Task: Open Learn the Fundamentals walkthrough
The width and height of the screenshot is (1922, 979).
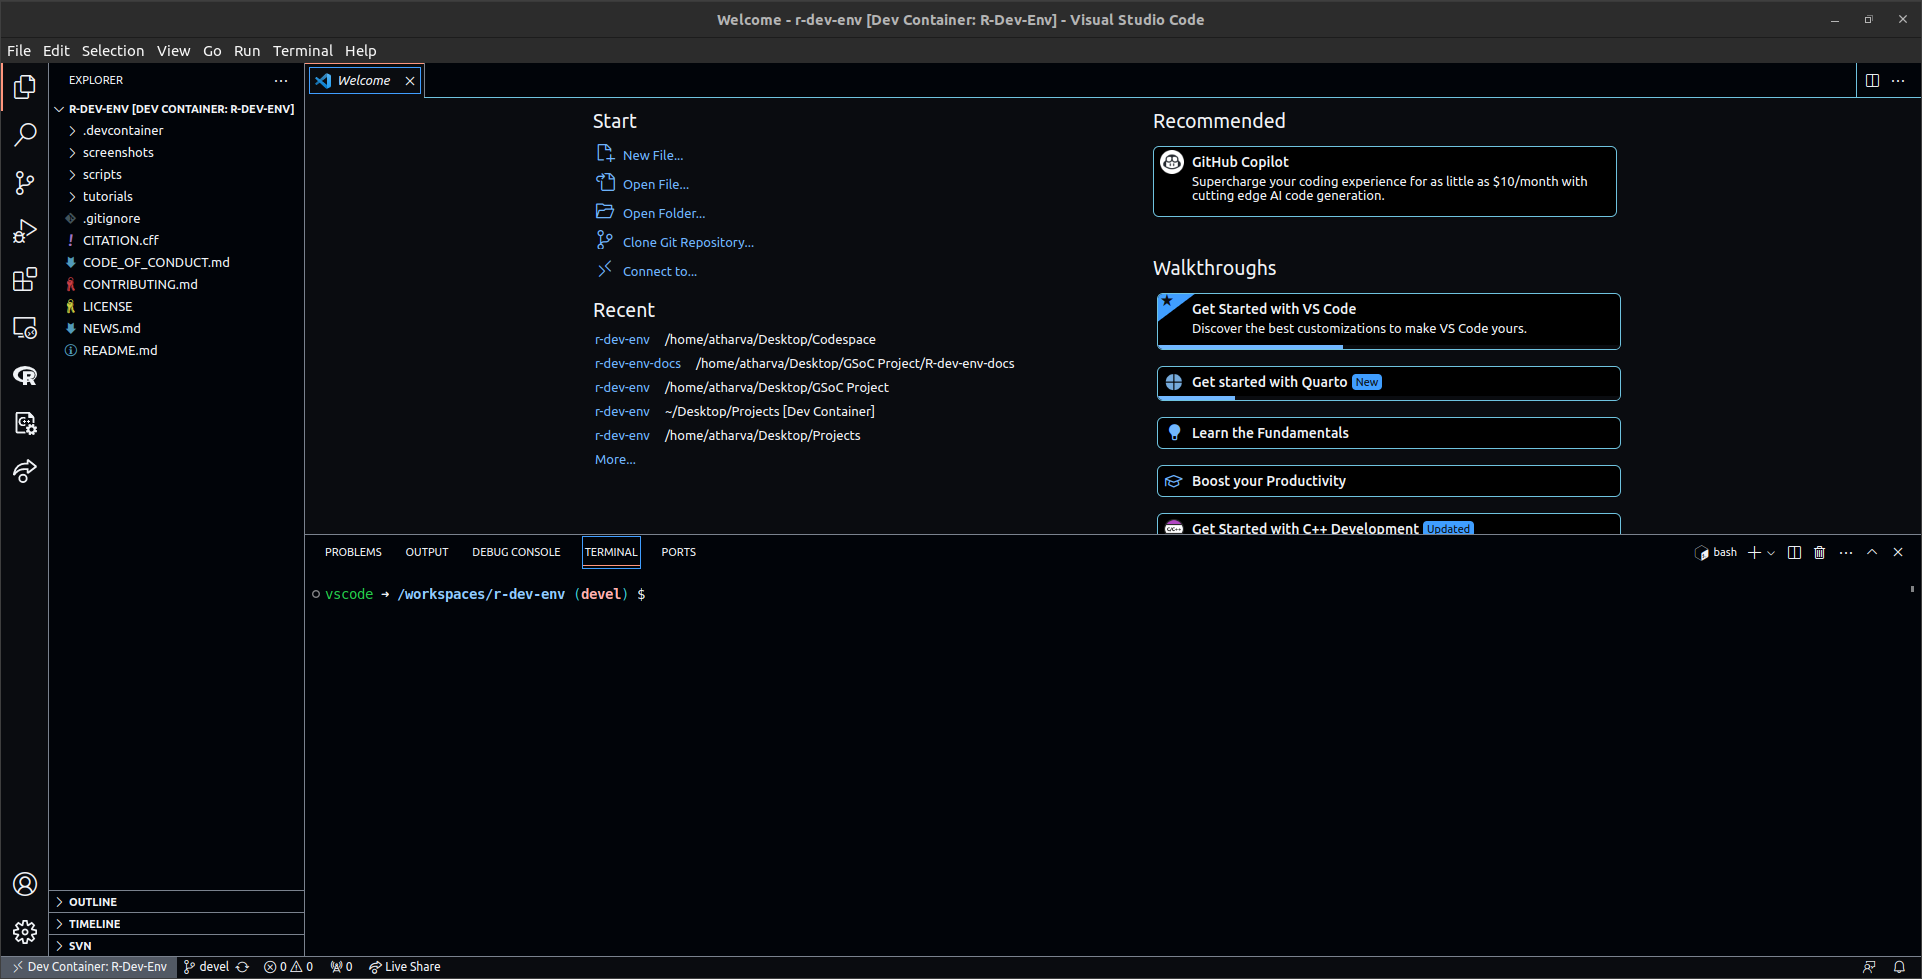Action: click(x=1389, y=433)
